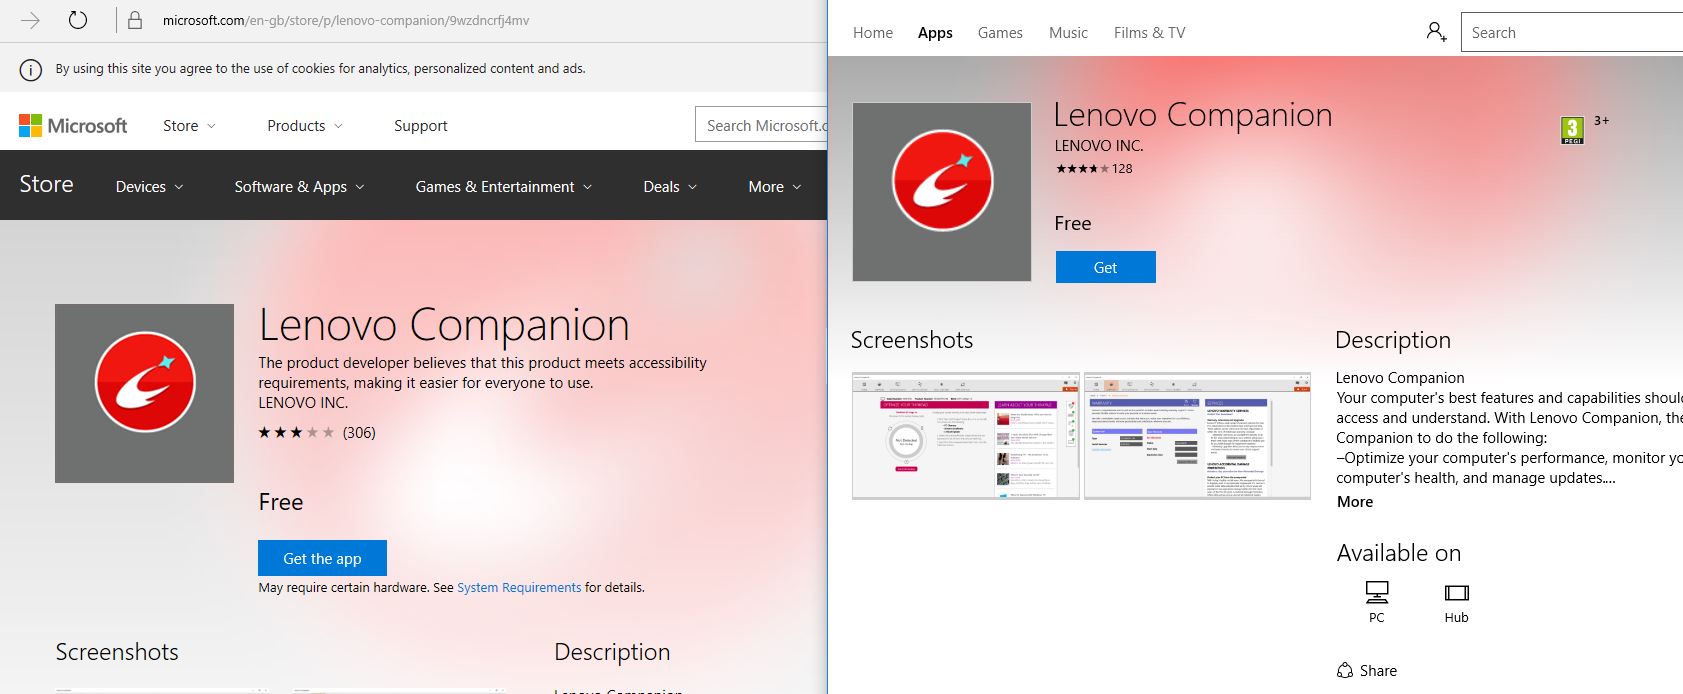
Task: Click the blue Get button
Action: (x=1105, y=267)
